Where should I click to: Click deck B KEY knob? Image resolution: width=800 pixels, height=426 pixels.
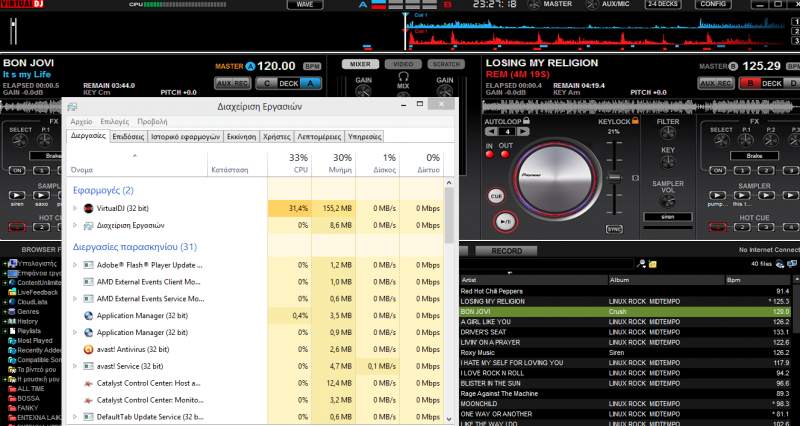click(x=668, y=163)
